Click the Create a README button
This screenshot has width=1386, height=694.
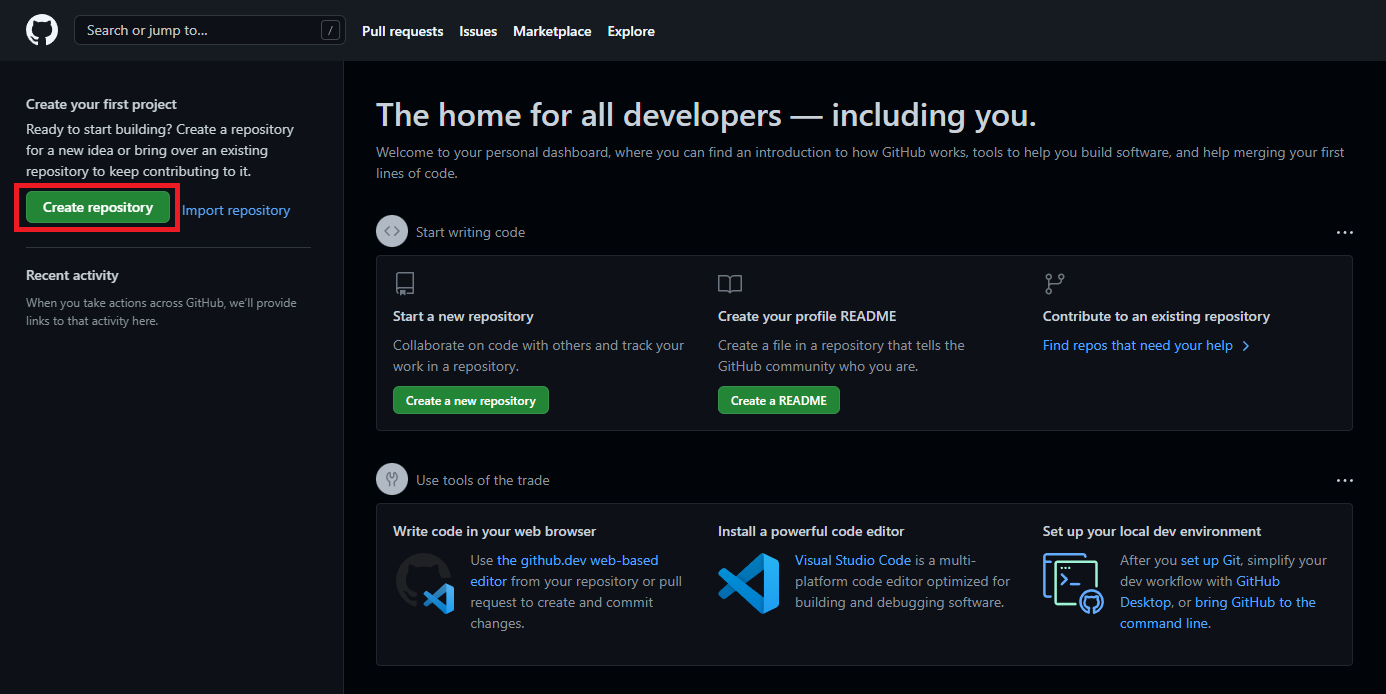pyautogui.click(x=779, y=400)
